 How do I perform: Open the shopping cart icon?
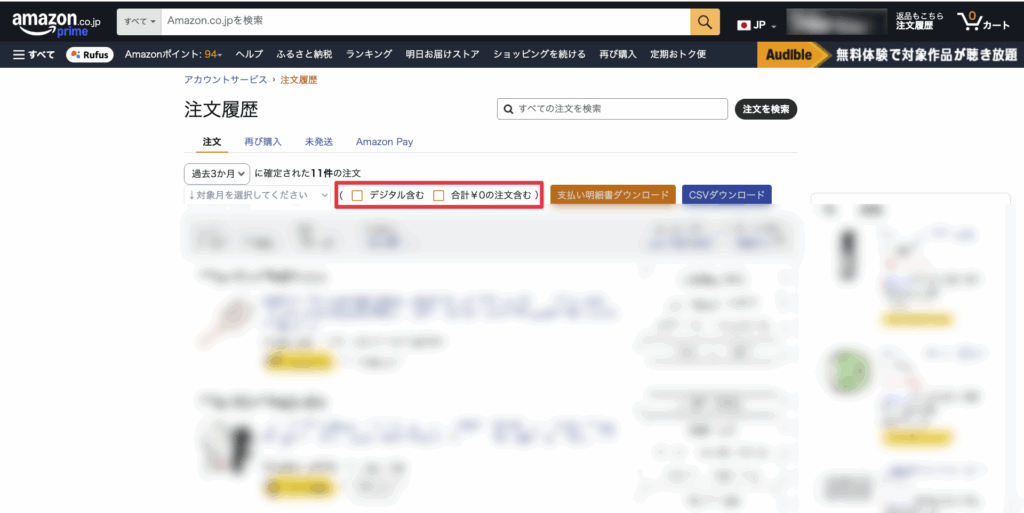[x=982, y=22]
